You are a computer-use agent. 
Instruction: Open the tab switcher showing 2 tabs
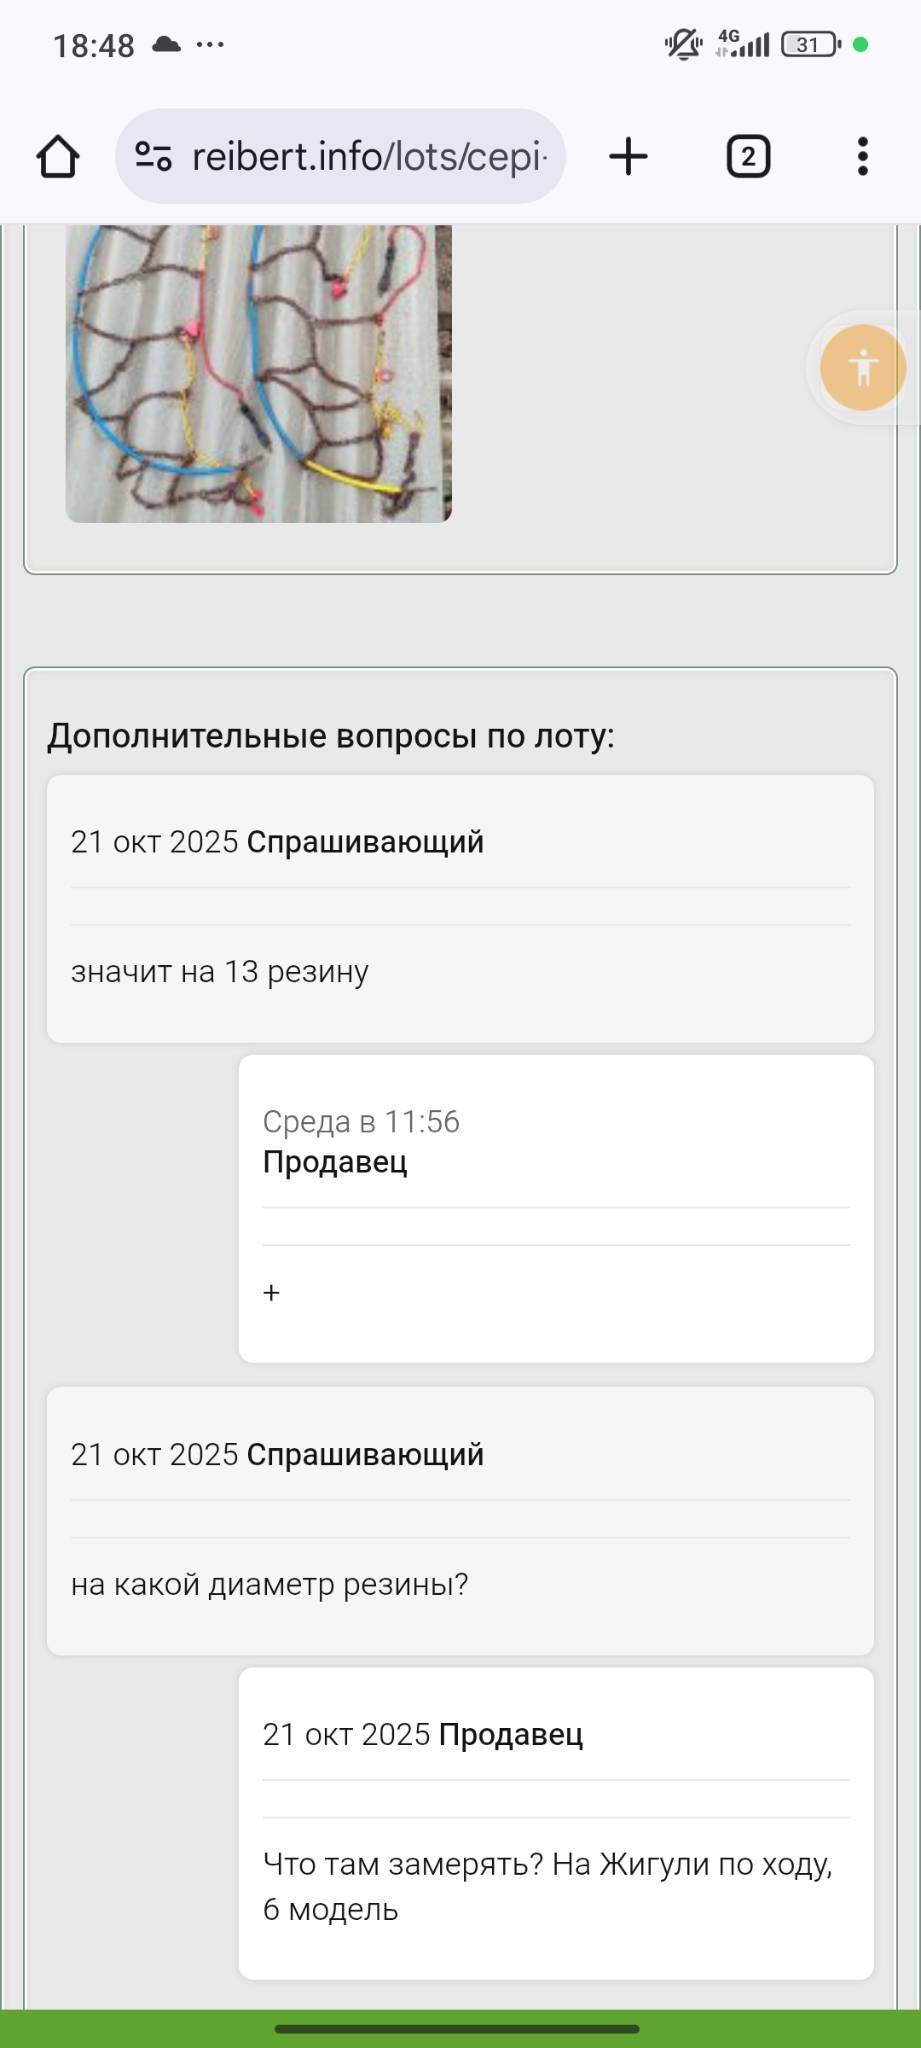(748, 157)
